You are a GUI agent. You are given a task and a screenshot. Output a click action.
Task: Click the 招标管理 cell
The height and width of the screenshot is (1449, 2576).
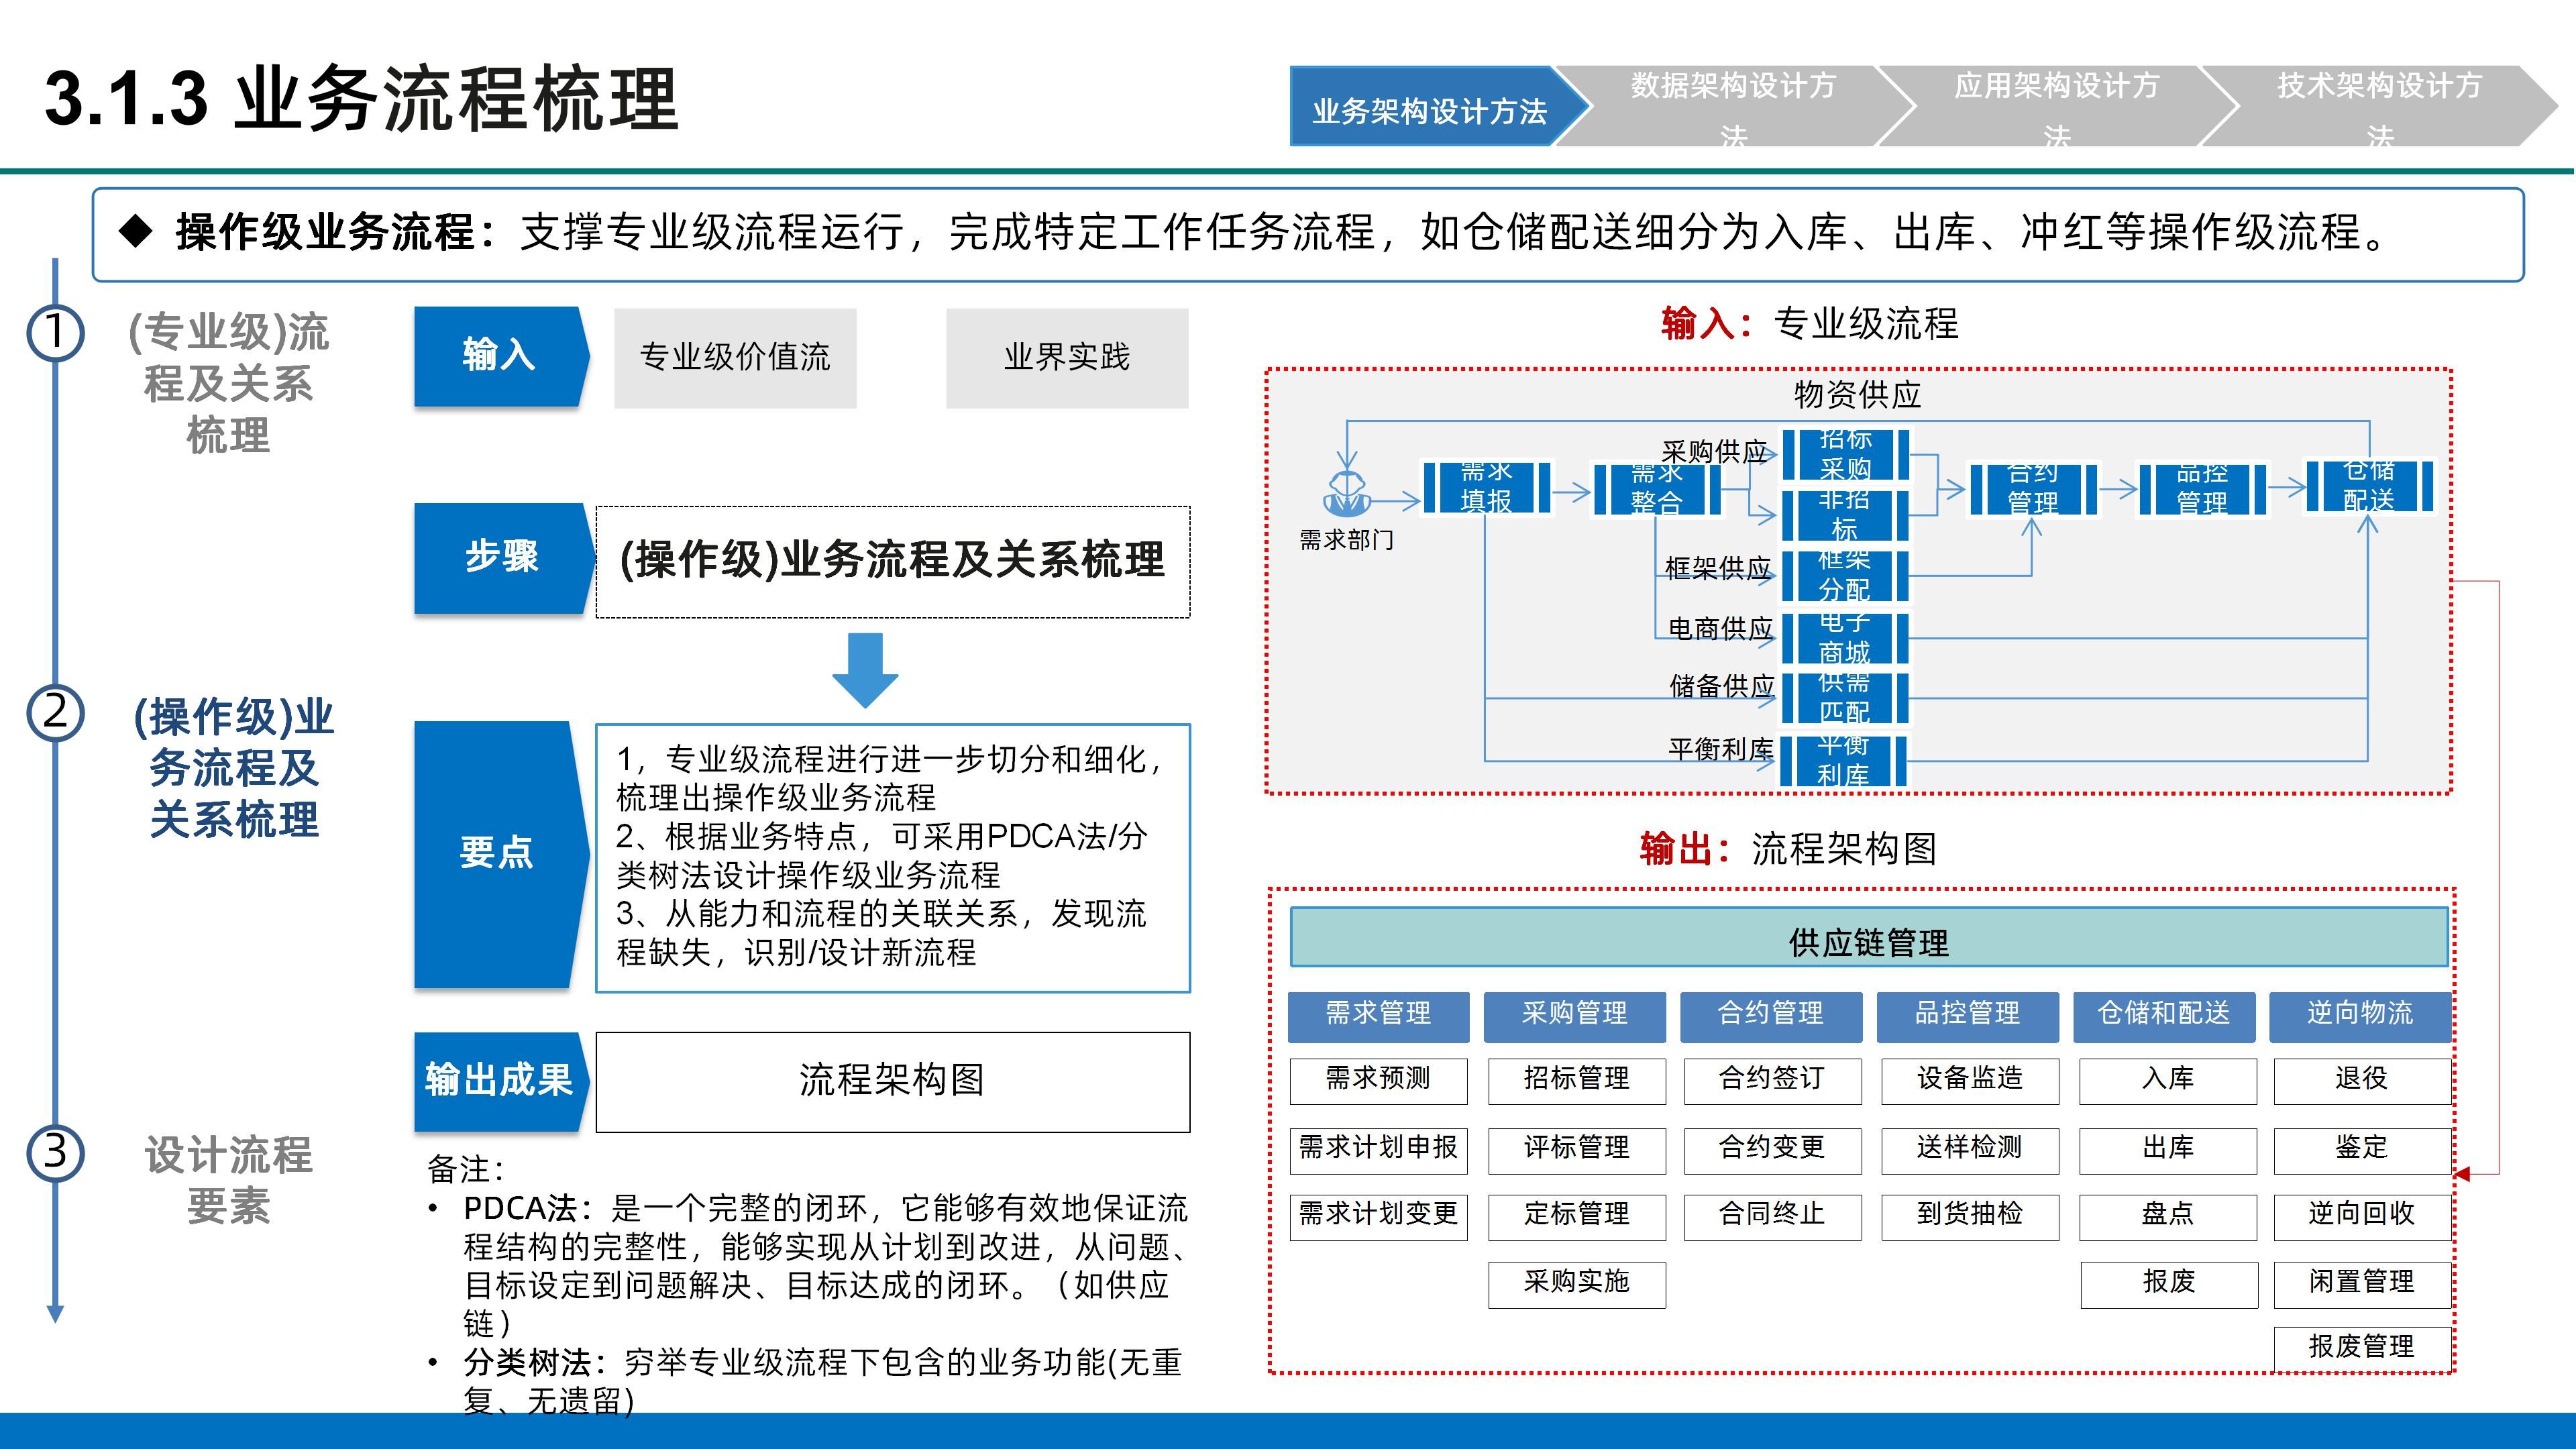pyautogui.click(x=1577, y=1081)
